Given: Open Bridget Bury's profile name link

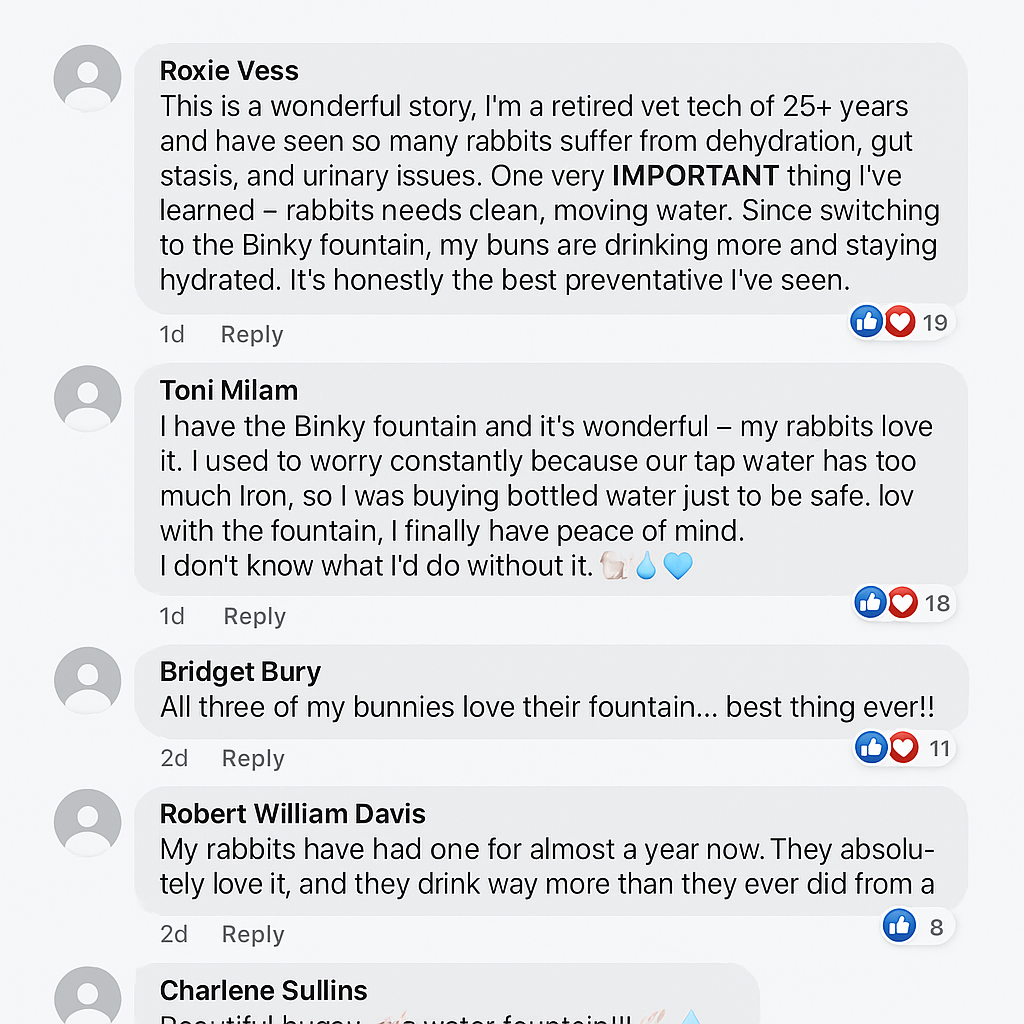Looking at the screenshot, I should [x=240, y=672].
